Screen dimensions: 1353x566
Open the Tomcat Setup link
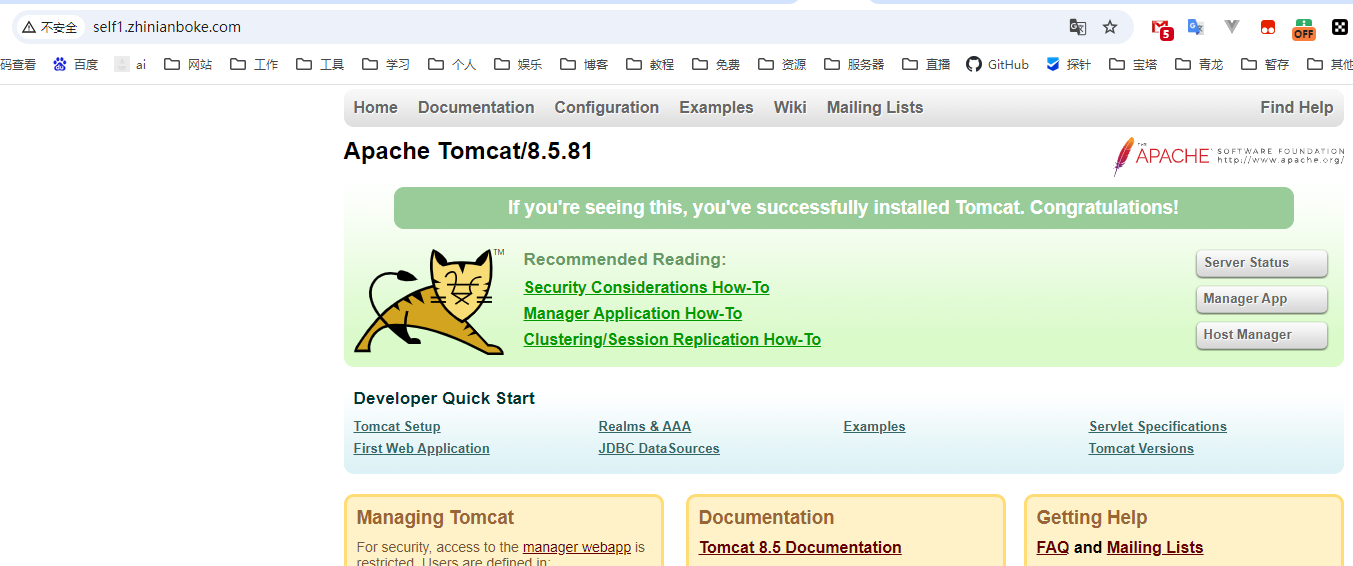click(x=397, y=426)
